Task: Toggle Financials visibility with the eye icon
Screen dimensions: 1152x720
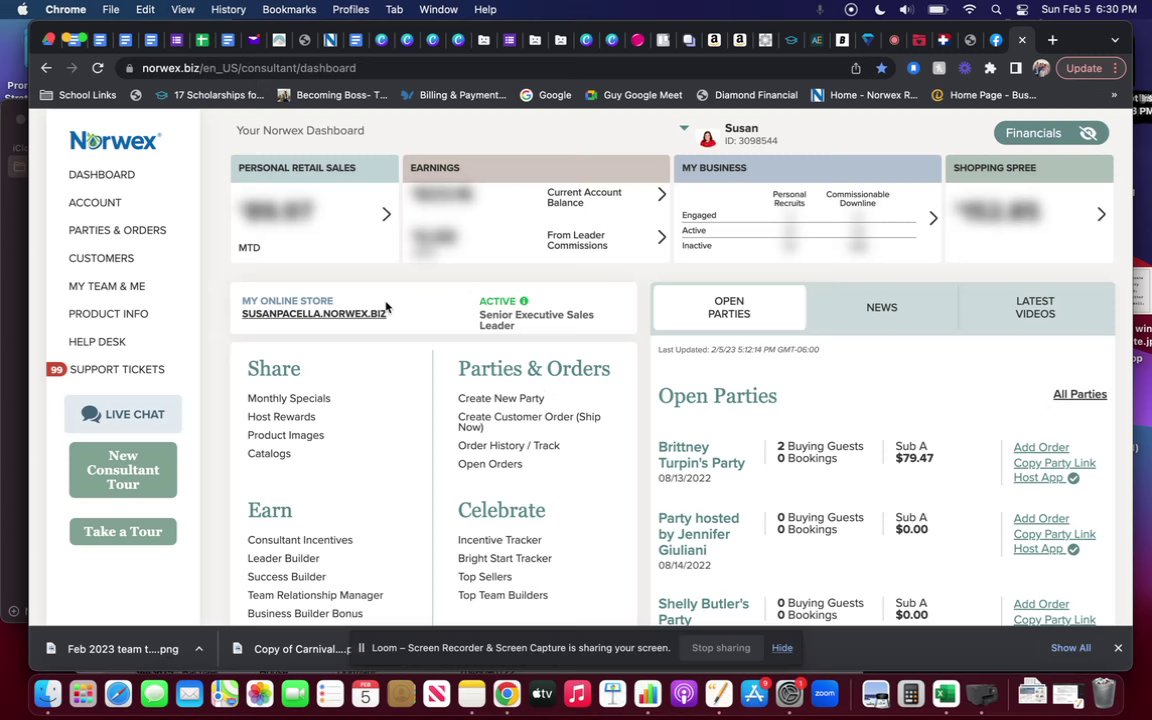Action: (1088, 133)
